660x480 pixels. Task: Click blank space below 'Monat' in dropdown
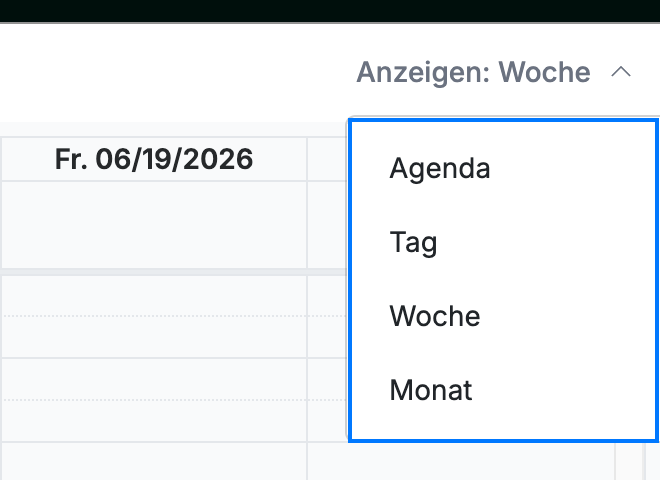tap(503, 433)
